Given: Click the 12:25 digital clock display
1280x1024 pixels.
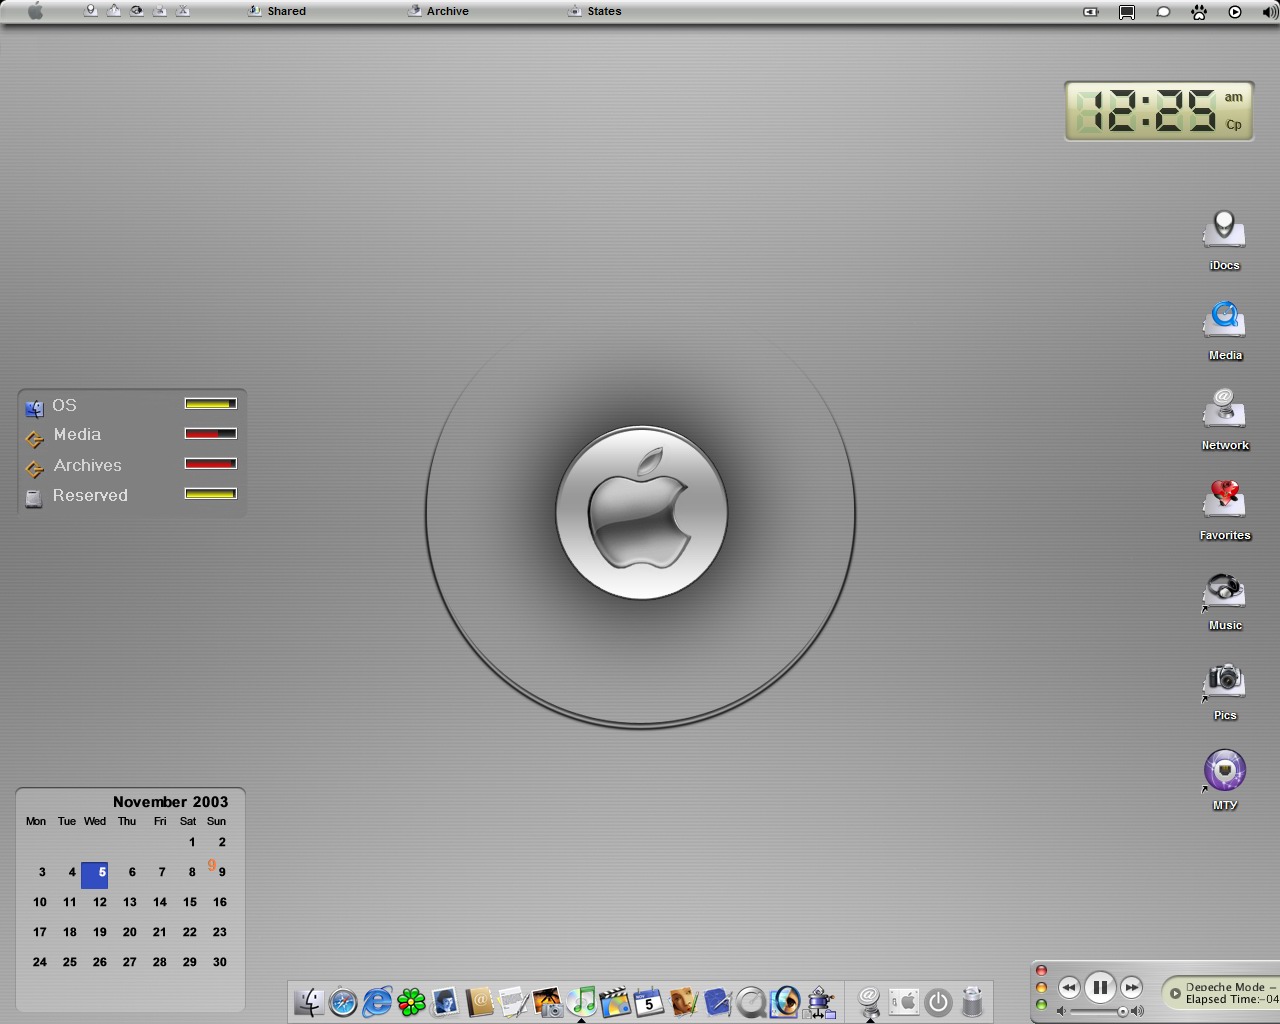Looking at the screenshot, I should (x=1147, y=111).
